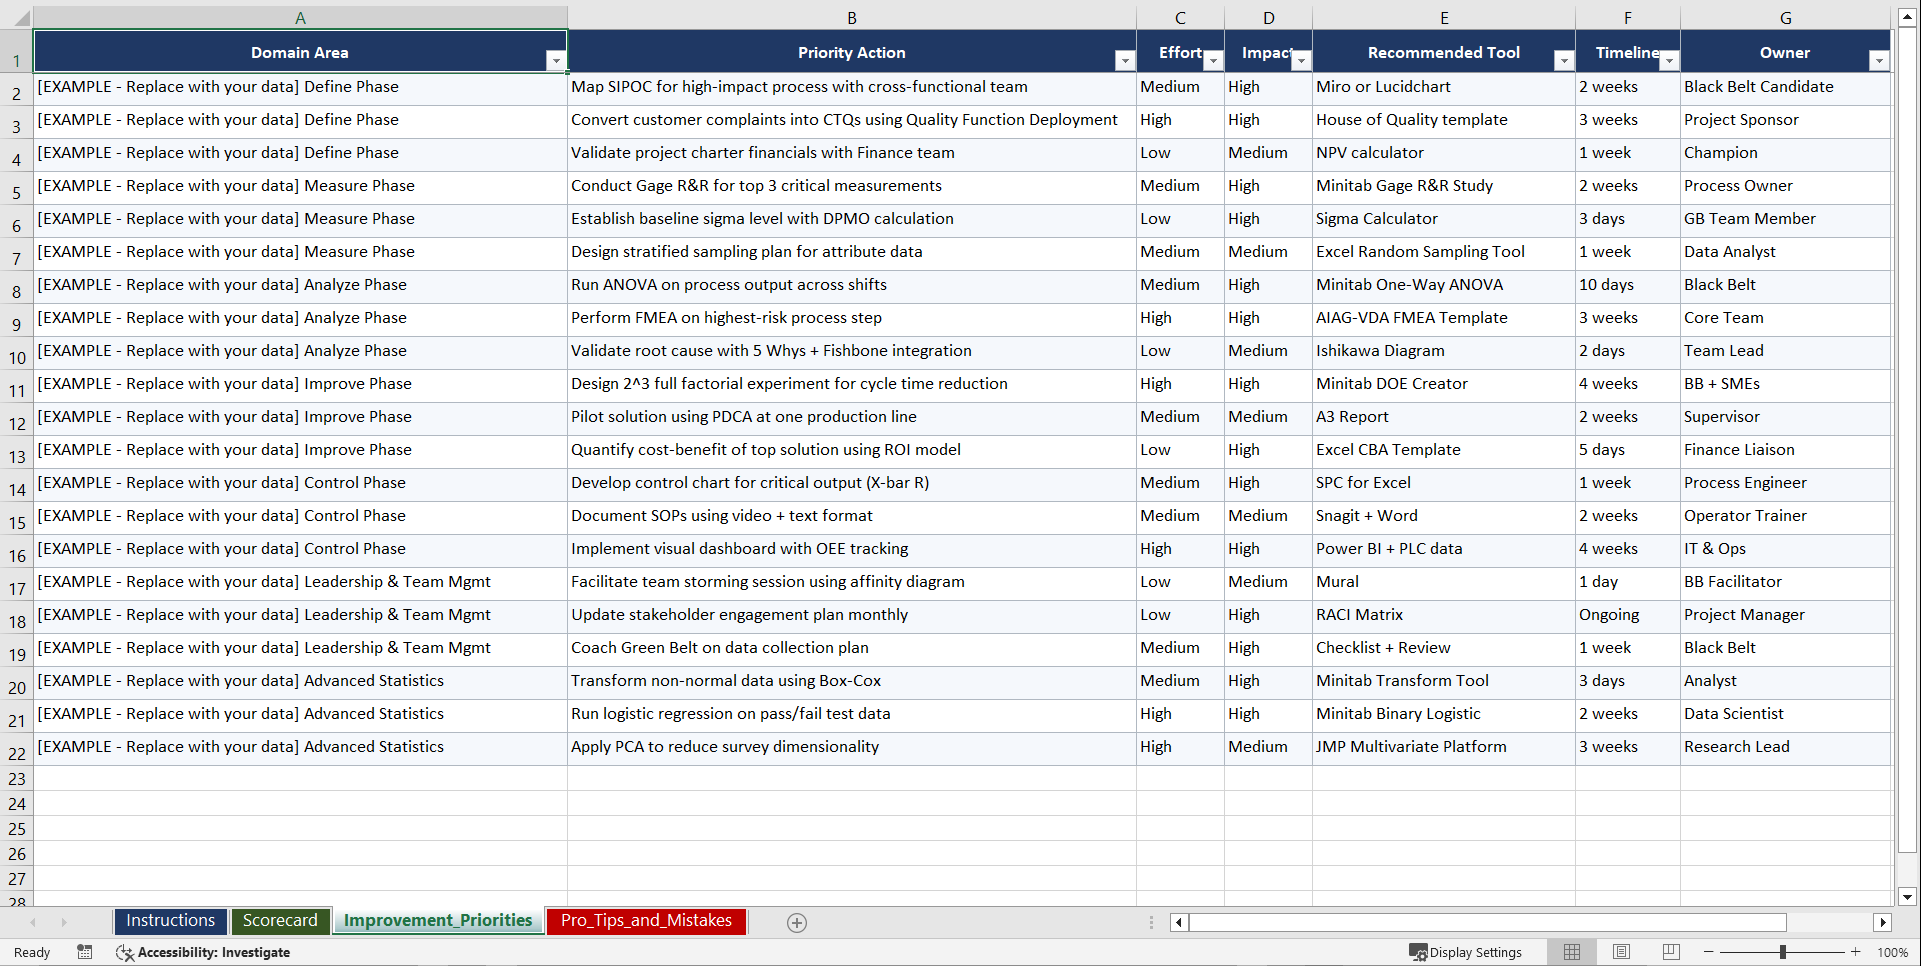Open Page Break Preview via status bar icon
The width and height of the screenshot is (1921, 966).
pyautogui.click(x=1670, y=952)
